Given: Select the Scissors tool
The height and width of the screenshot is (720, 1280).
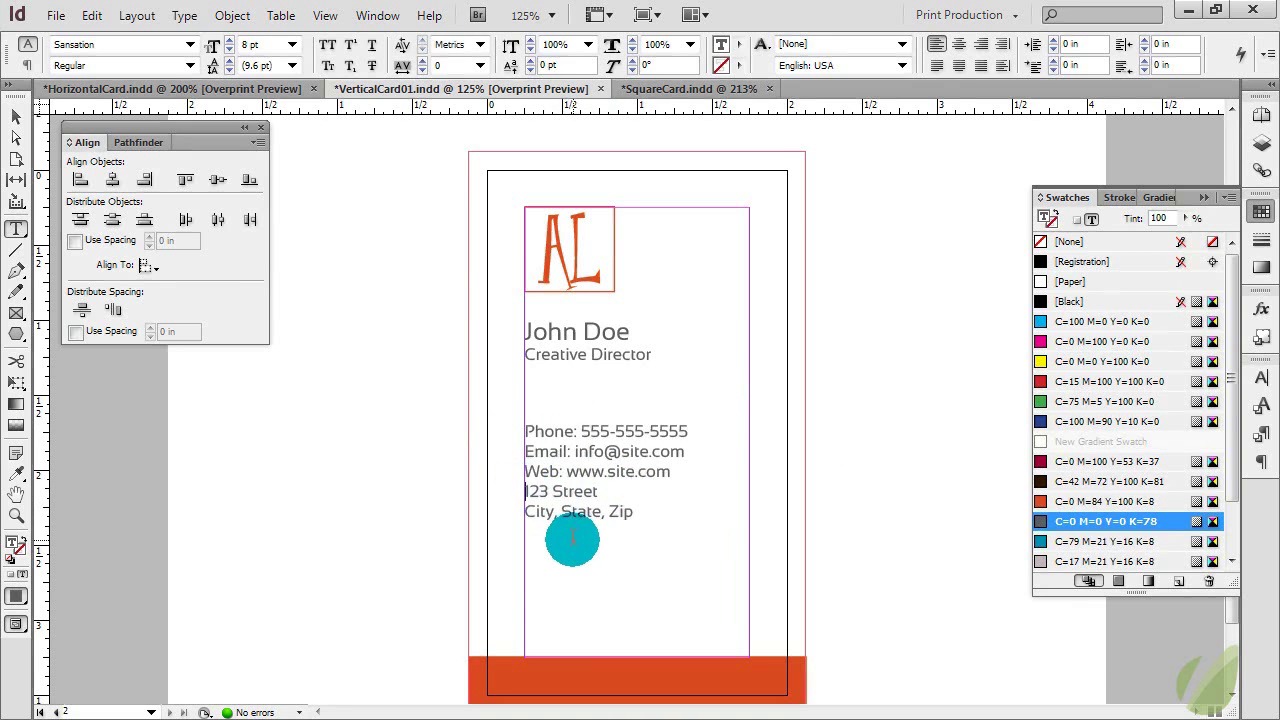Looking at the screenshot, I should (x=16, y=361).
